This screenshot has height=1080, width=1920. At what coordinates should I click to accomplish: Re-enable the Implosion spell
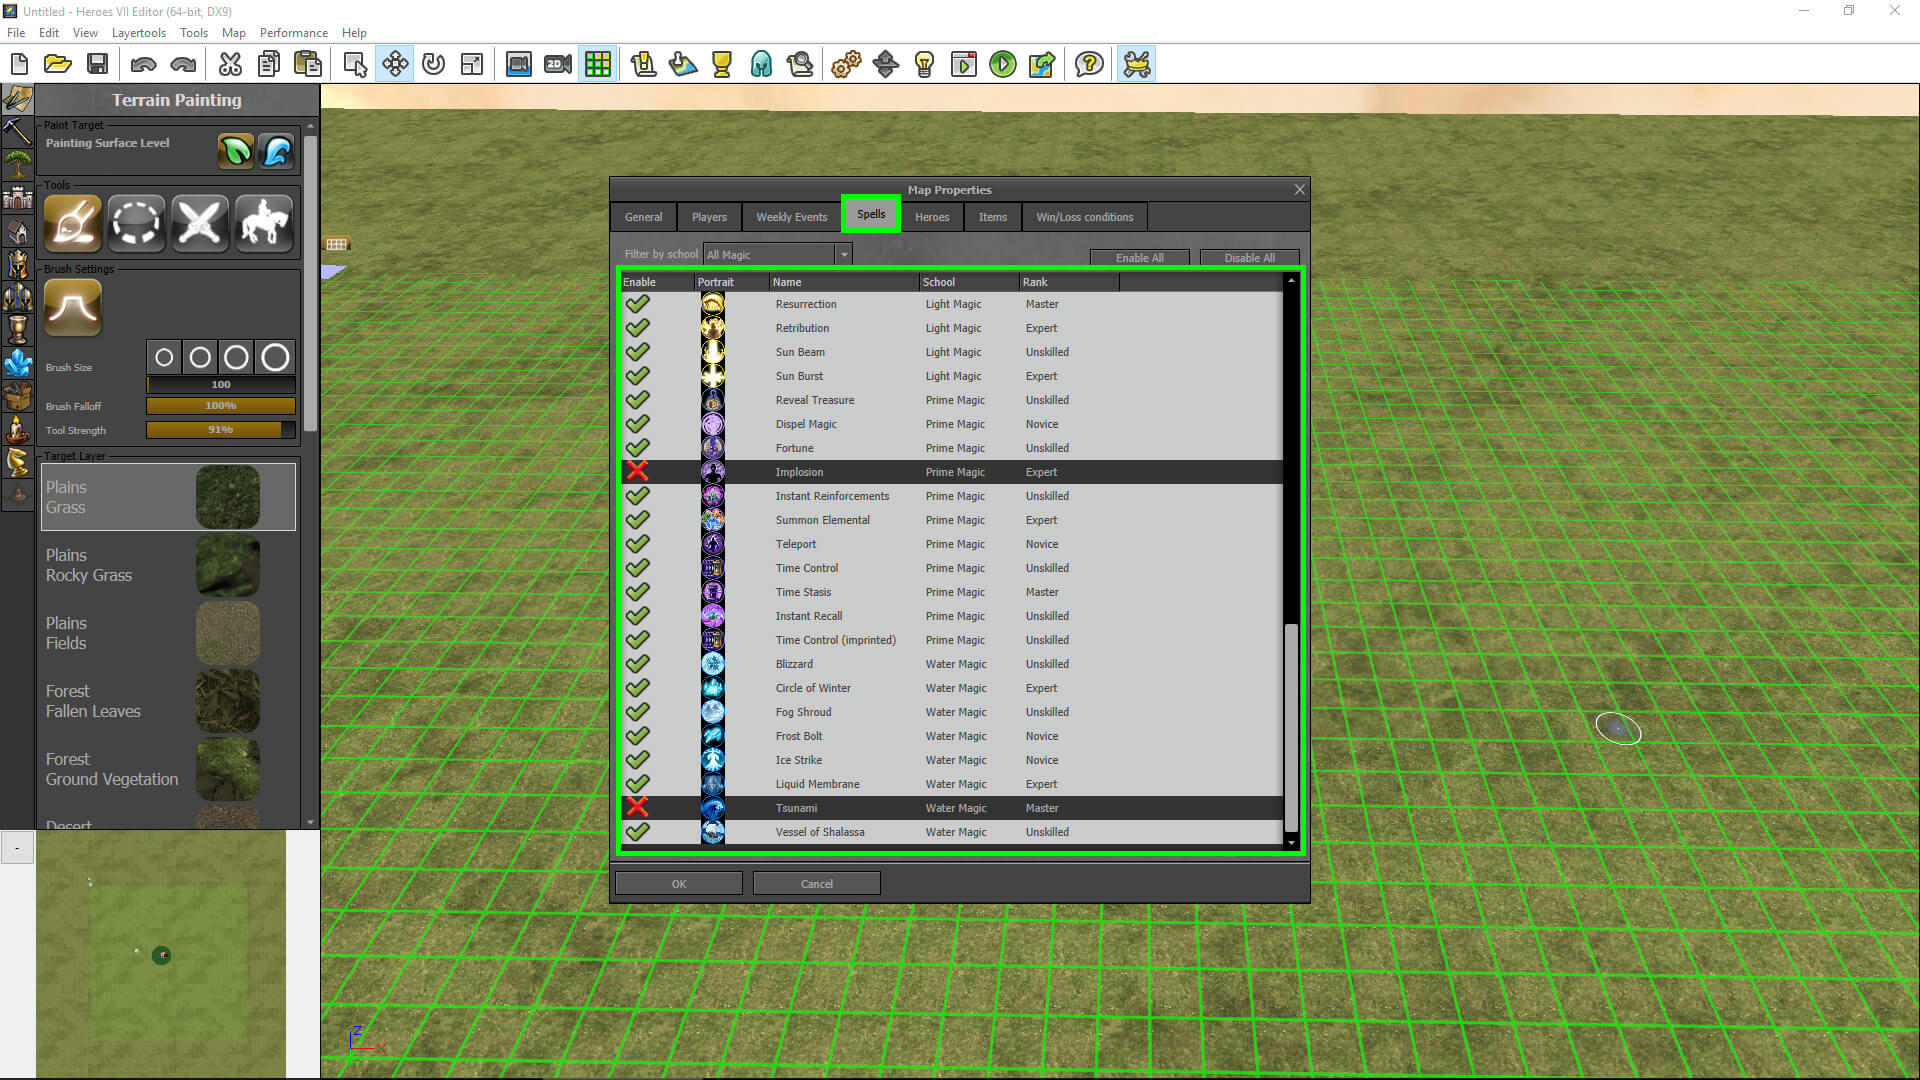coord(637,472)
